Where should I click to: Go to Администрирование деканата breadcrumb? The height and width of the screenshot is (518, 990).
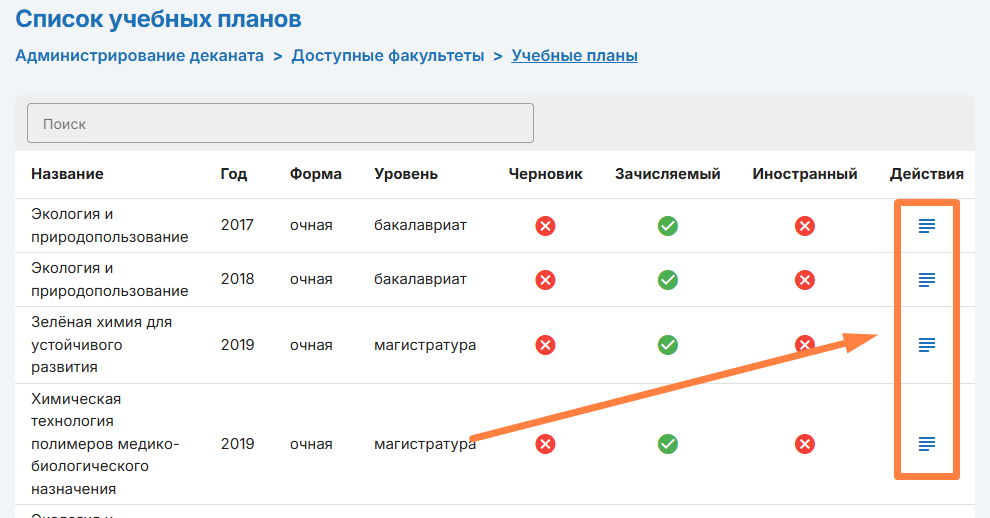click(x=139, y=56)
